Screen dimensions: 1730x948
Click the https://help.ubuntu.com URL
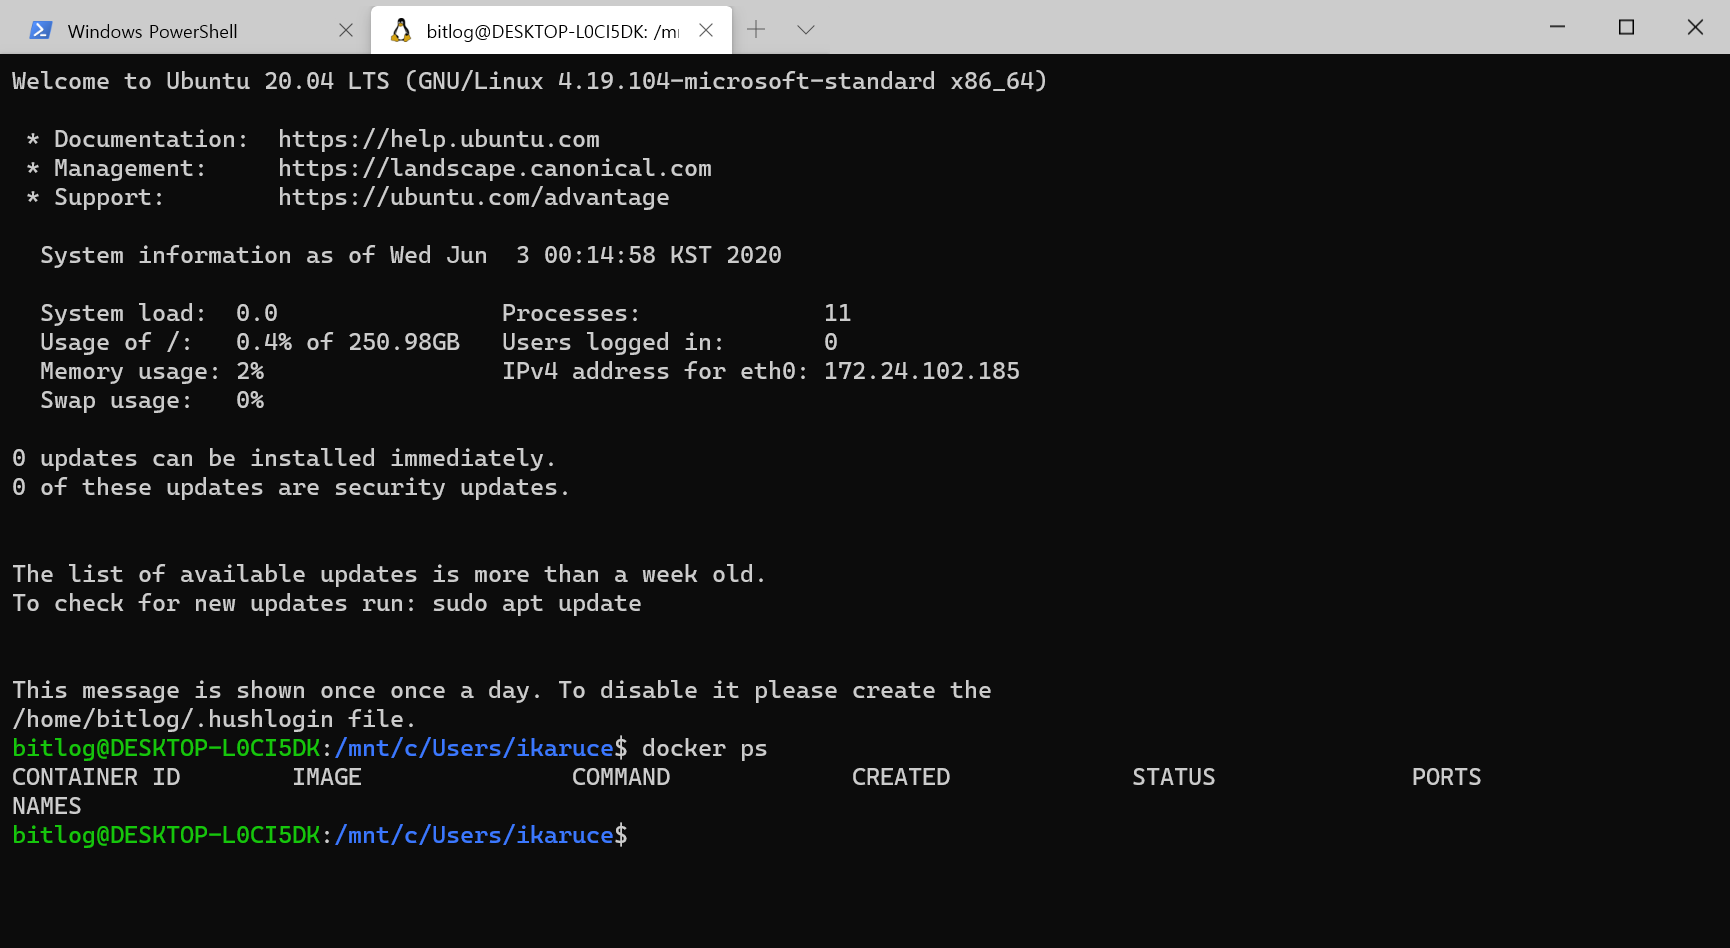pos(439,139)
